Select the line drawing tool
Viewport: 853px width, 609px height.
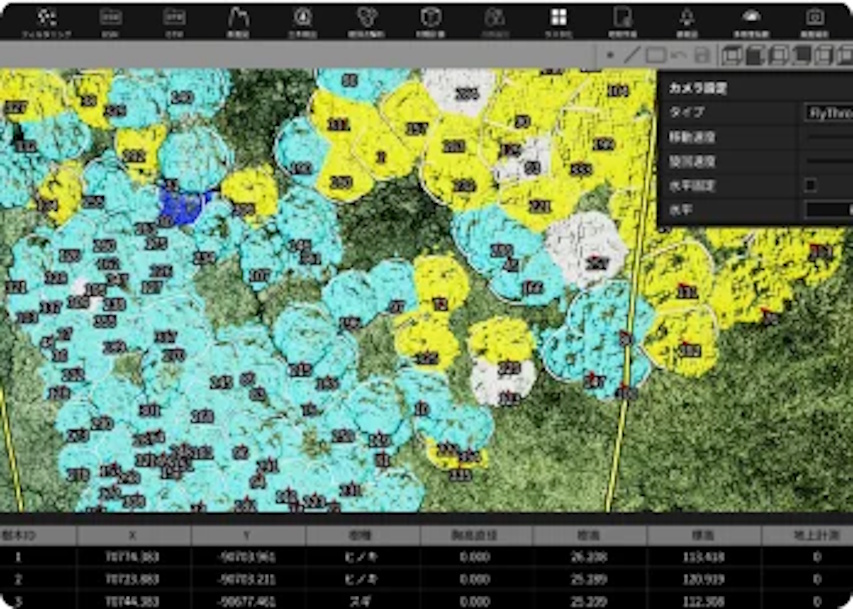point(631,55)
